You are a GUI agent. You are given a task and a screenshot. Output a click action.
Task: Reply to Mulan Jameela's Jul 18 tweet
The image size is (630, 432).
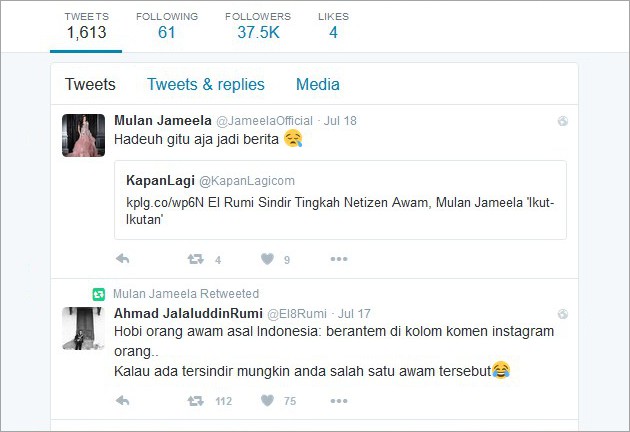pyautogui.click(x=123, y=259)
